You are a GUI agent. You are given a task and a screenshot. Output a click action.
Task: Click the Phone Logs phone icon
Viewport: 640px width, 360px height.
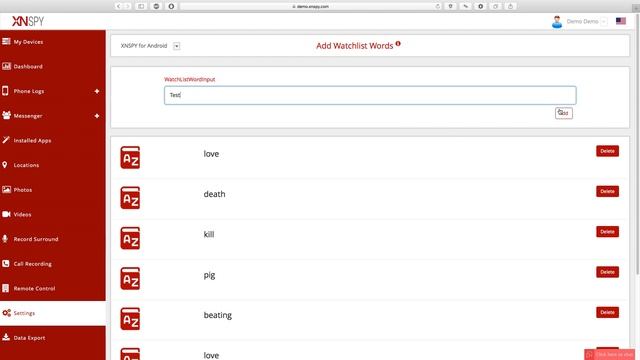point(5,91)
